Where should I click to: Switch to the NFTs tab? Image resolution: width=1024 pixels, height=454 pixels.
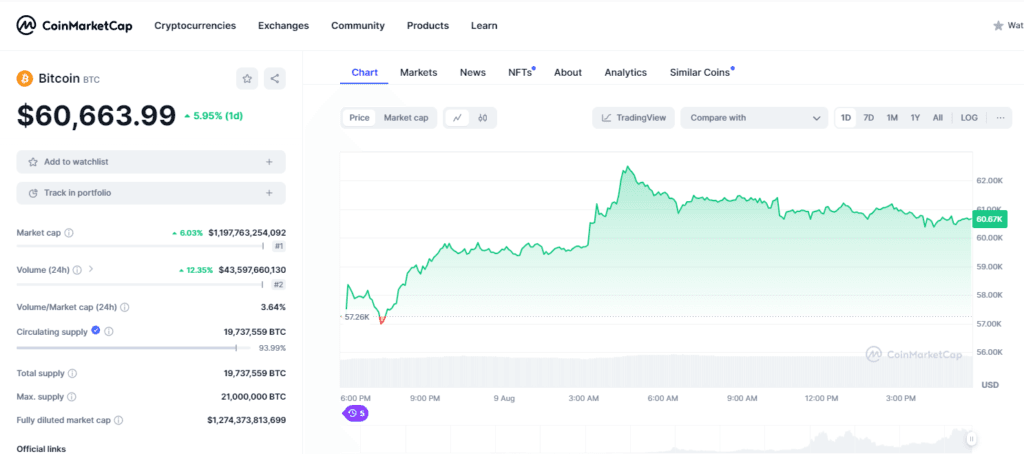click(x=520, y=73)
